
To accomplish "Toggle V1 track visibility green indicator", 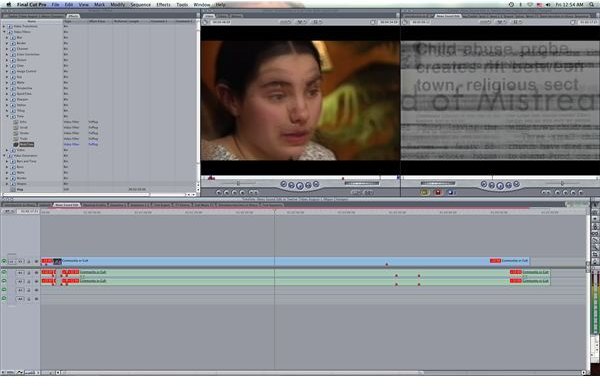I will (x=4, y=261).
